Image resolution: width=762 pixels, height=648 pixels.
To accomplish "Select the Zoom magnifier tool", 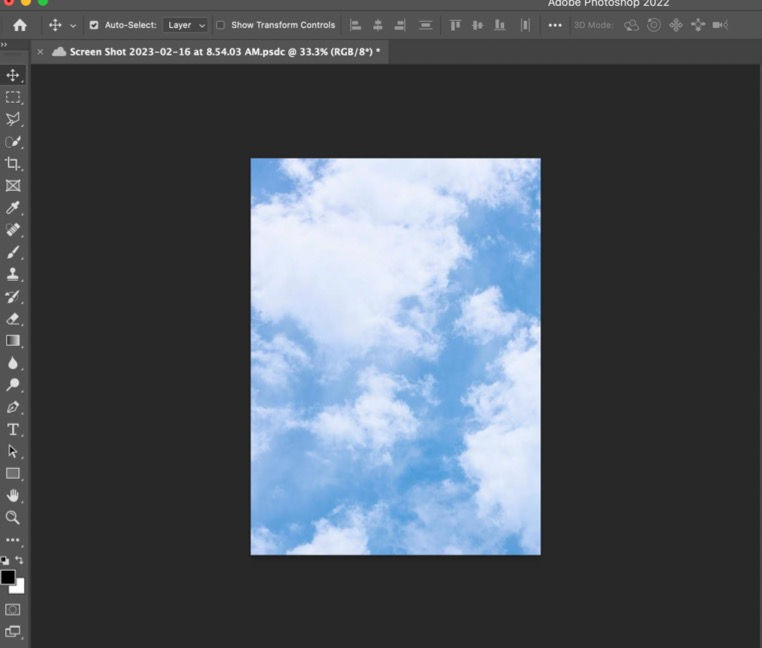I will tap(13, 517).
